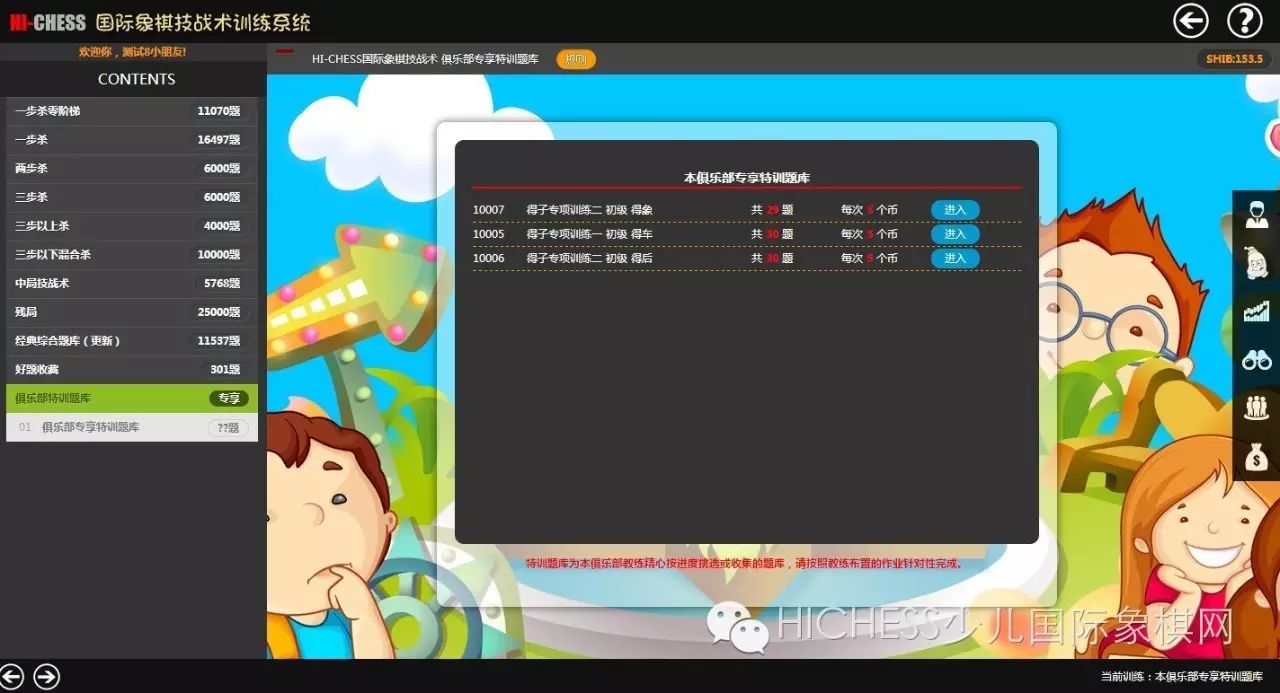1280x693 pixels.
Task: Select the 残局 endgame category
Action: (x=132, y=312)
